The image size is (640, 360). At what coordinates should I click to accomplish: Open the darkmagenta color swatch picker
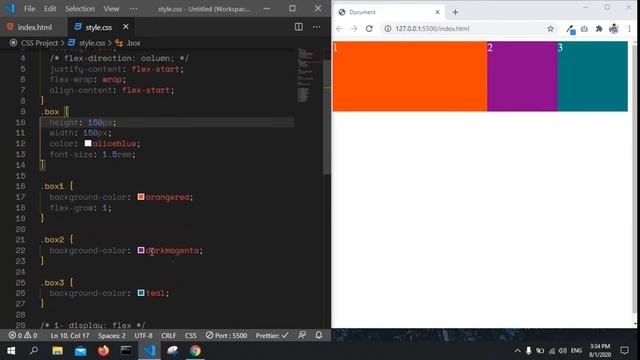pyautogui.click(x=141, y=250)
